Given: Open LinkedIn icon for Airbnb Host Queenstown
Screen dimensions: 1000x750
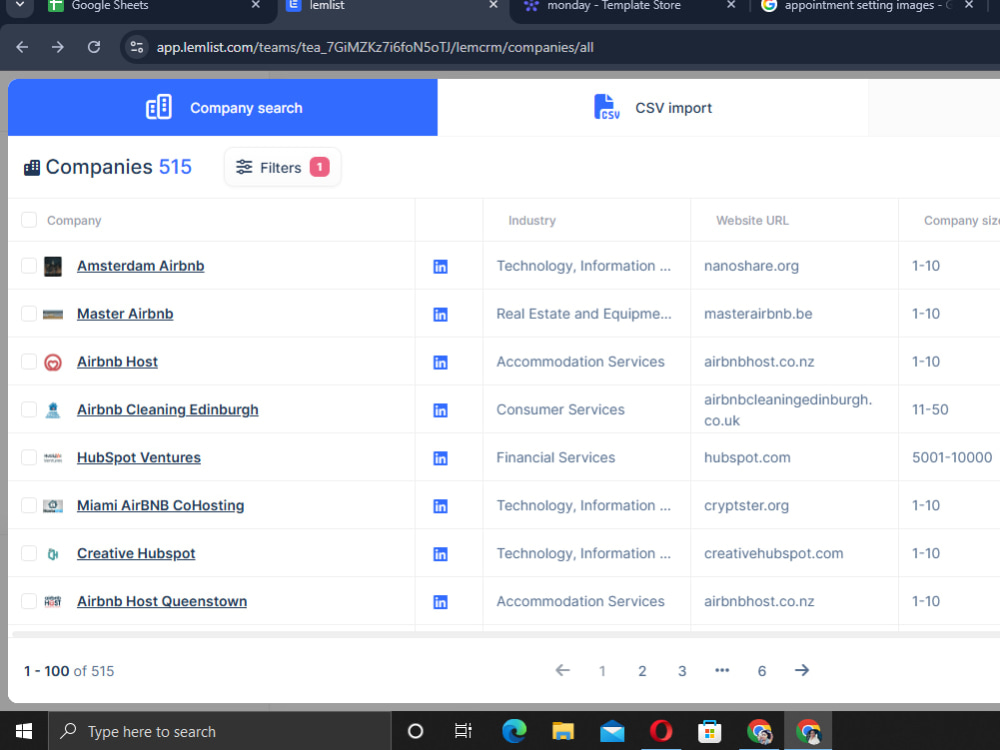Looking at the screenshot, I should pyautogui.click(x=440, y=601).
